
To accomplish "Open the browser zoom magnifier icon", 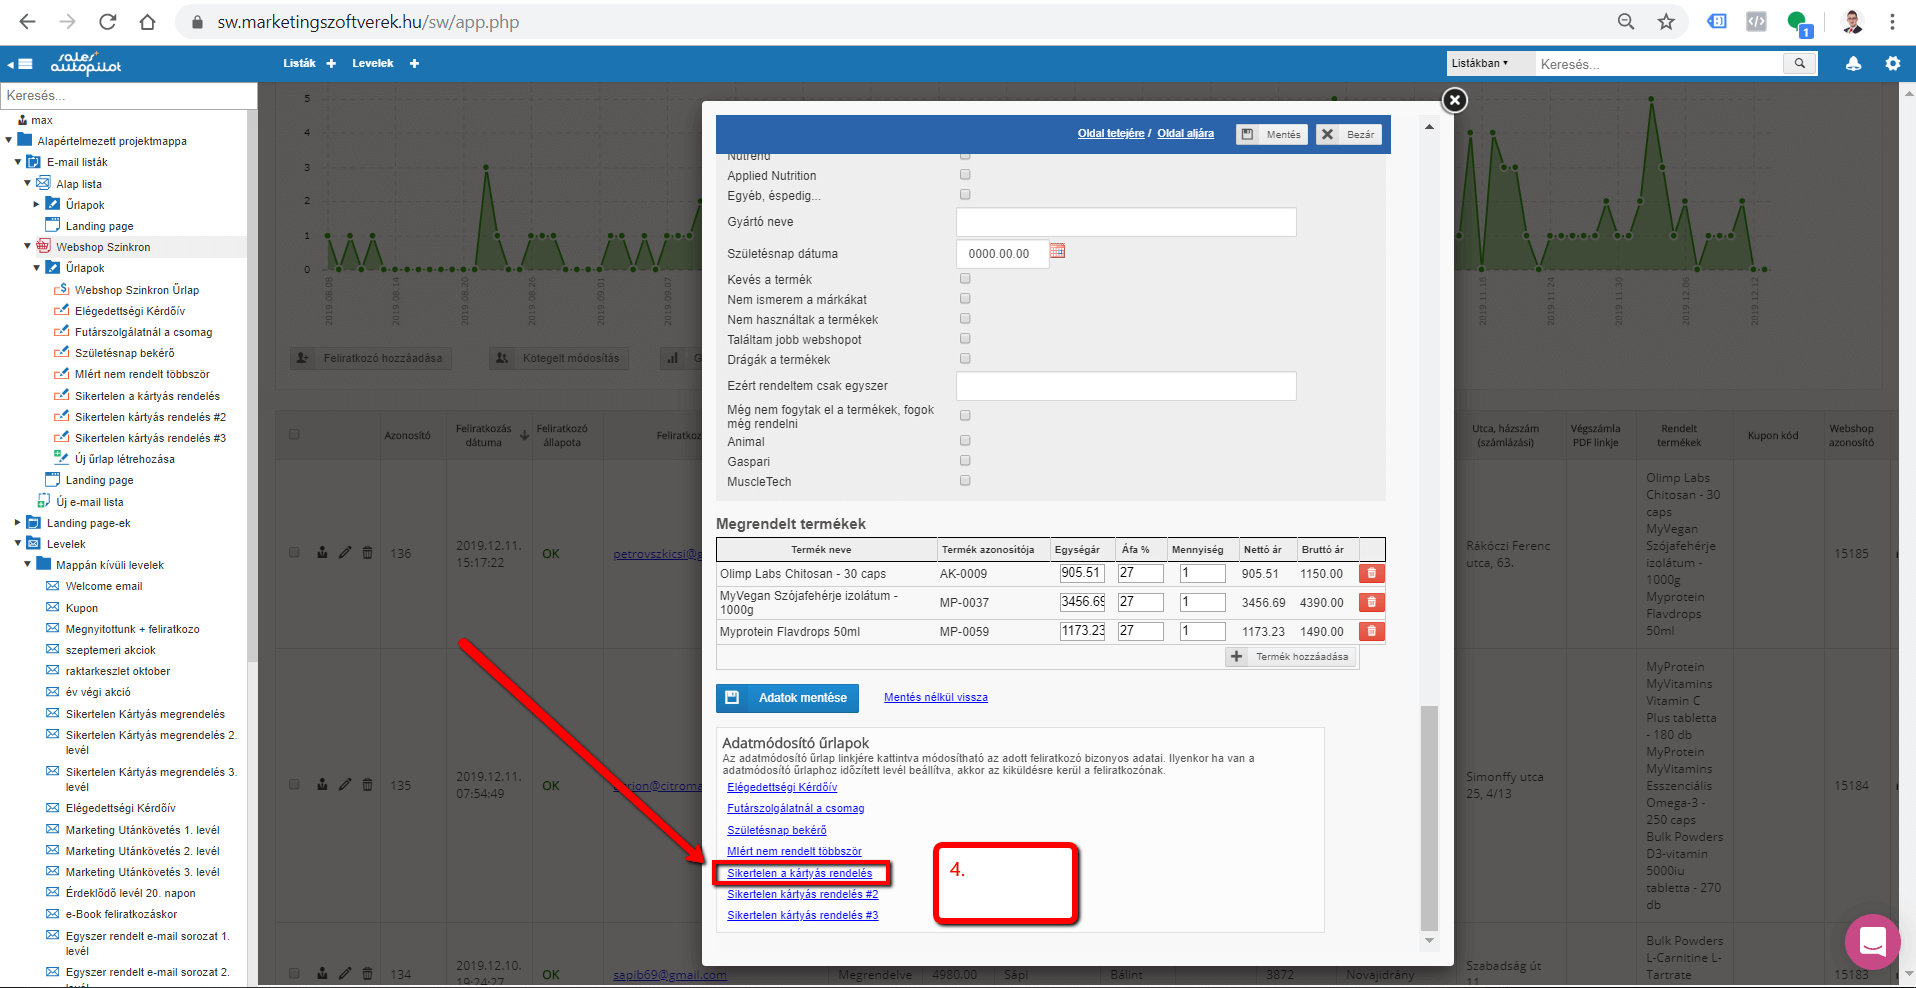I will pos(1626,22).
